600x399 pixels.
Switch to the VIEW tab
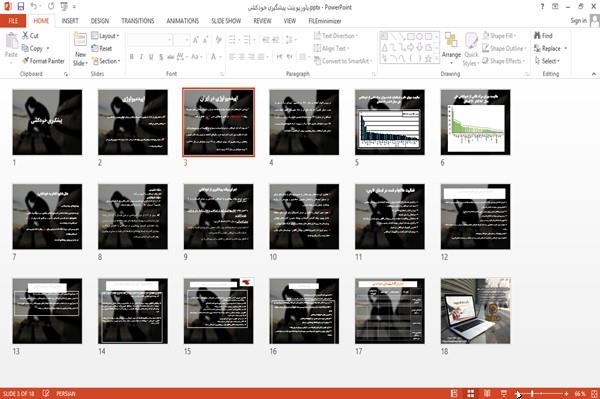[290, 21]
